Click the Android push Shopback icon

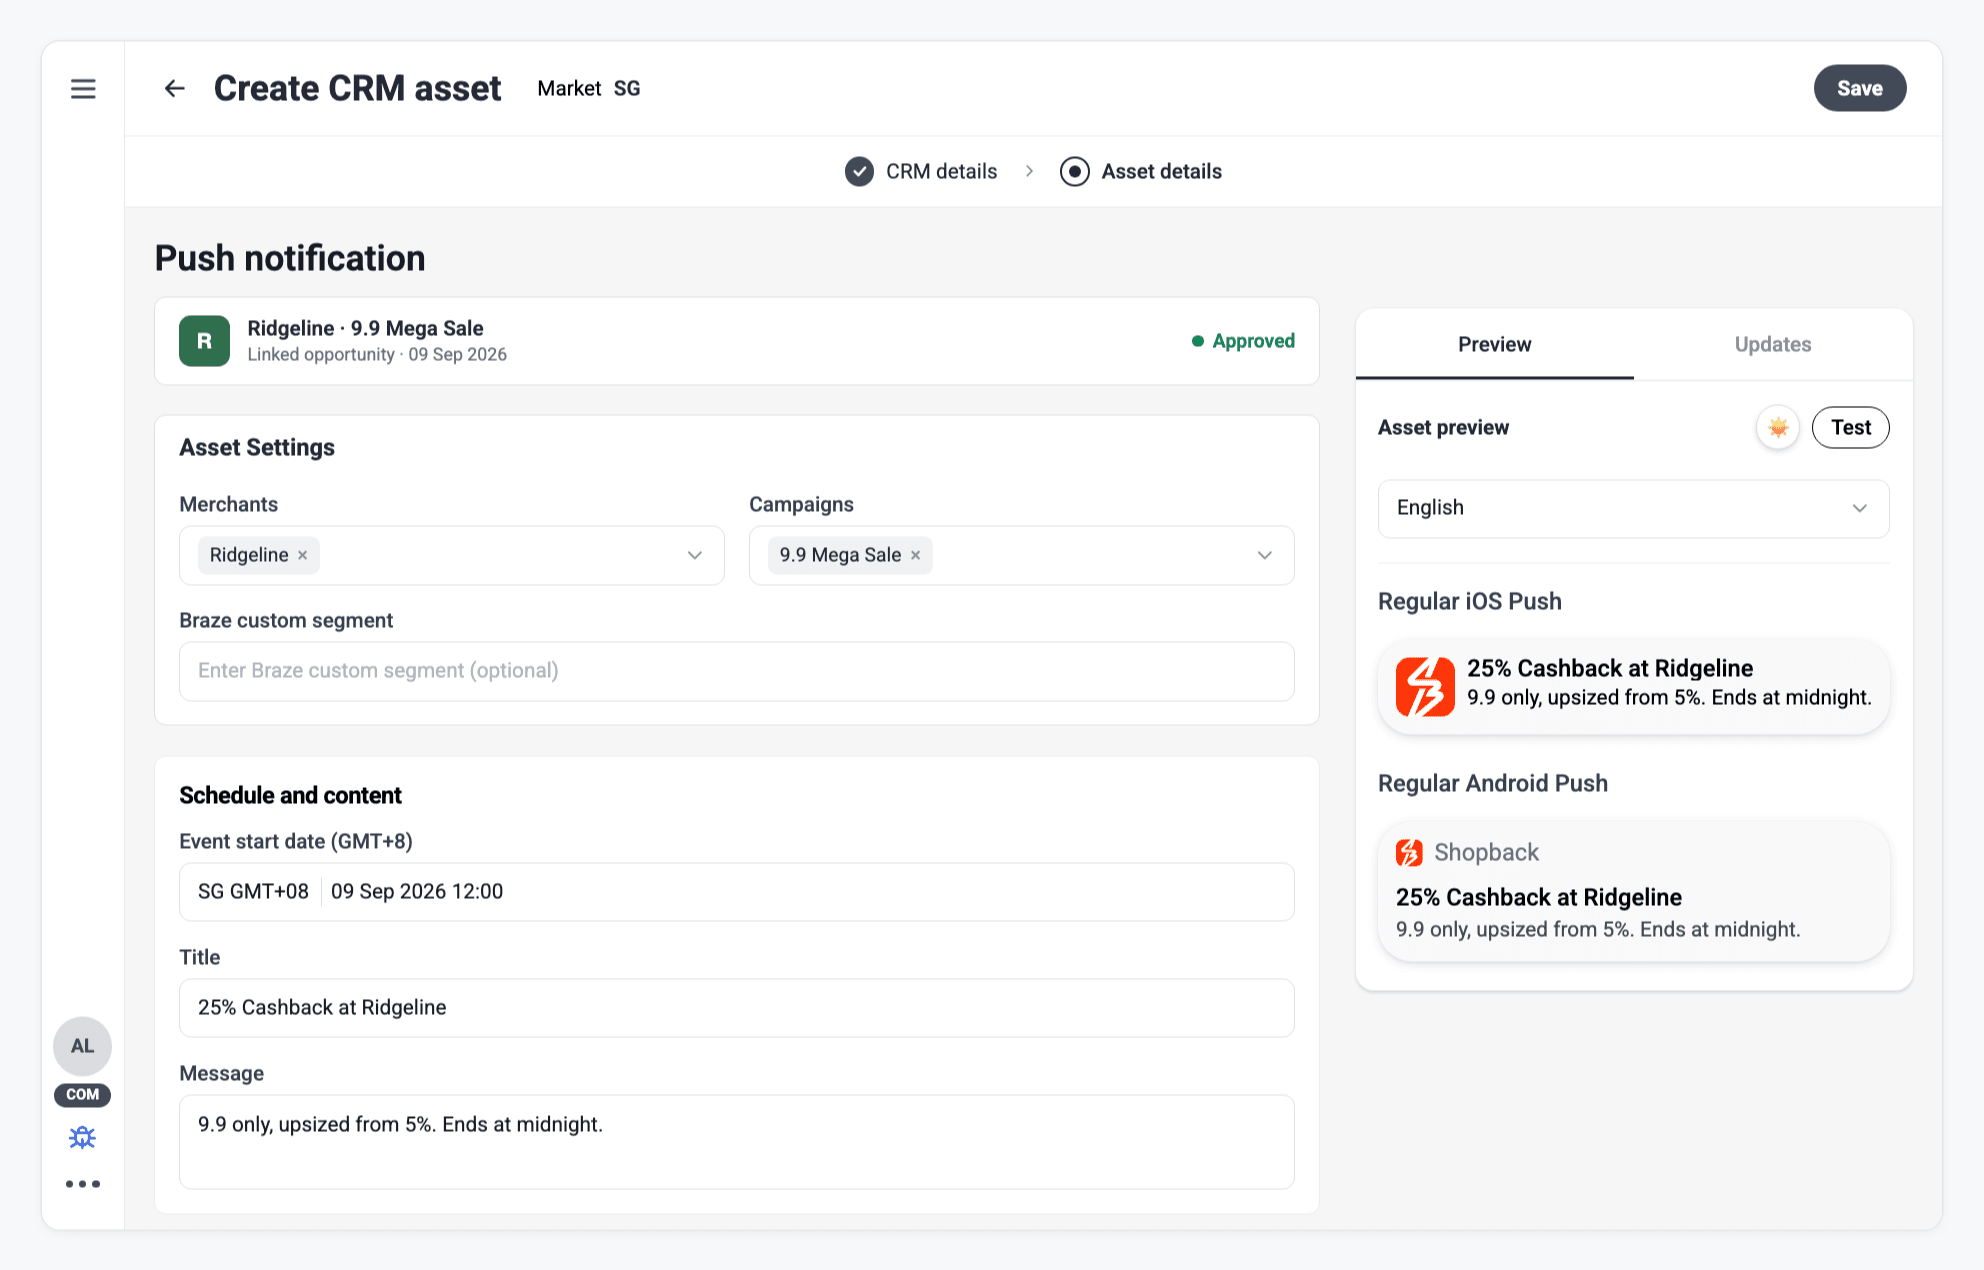pos(1409,852)
